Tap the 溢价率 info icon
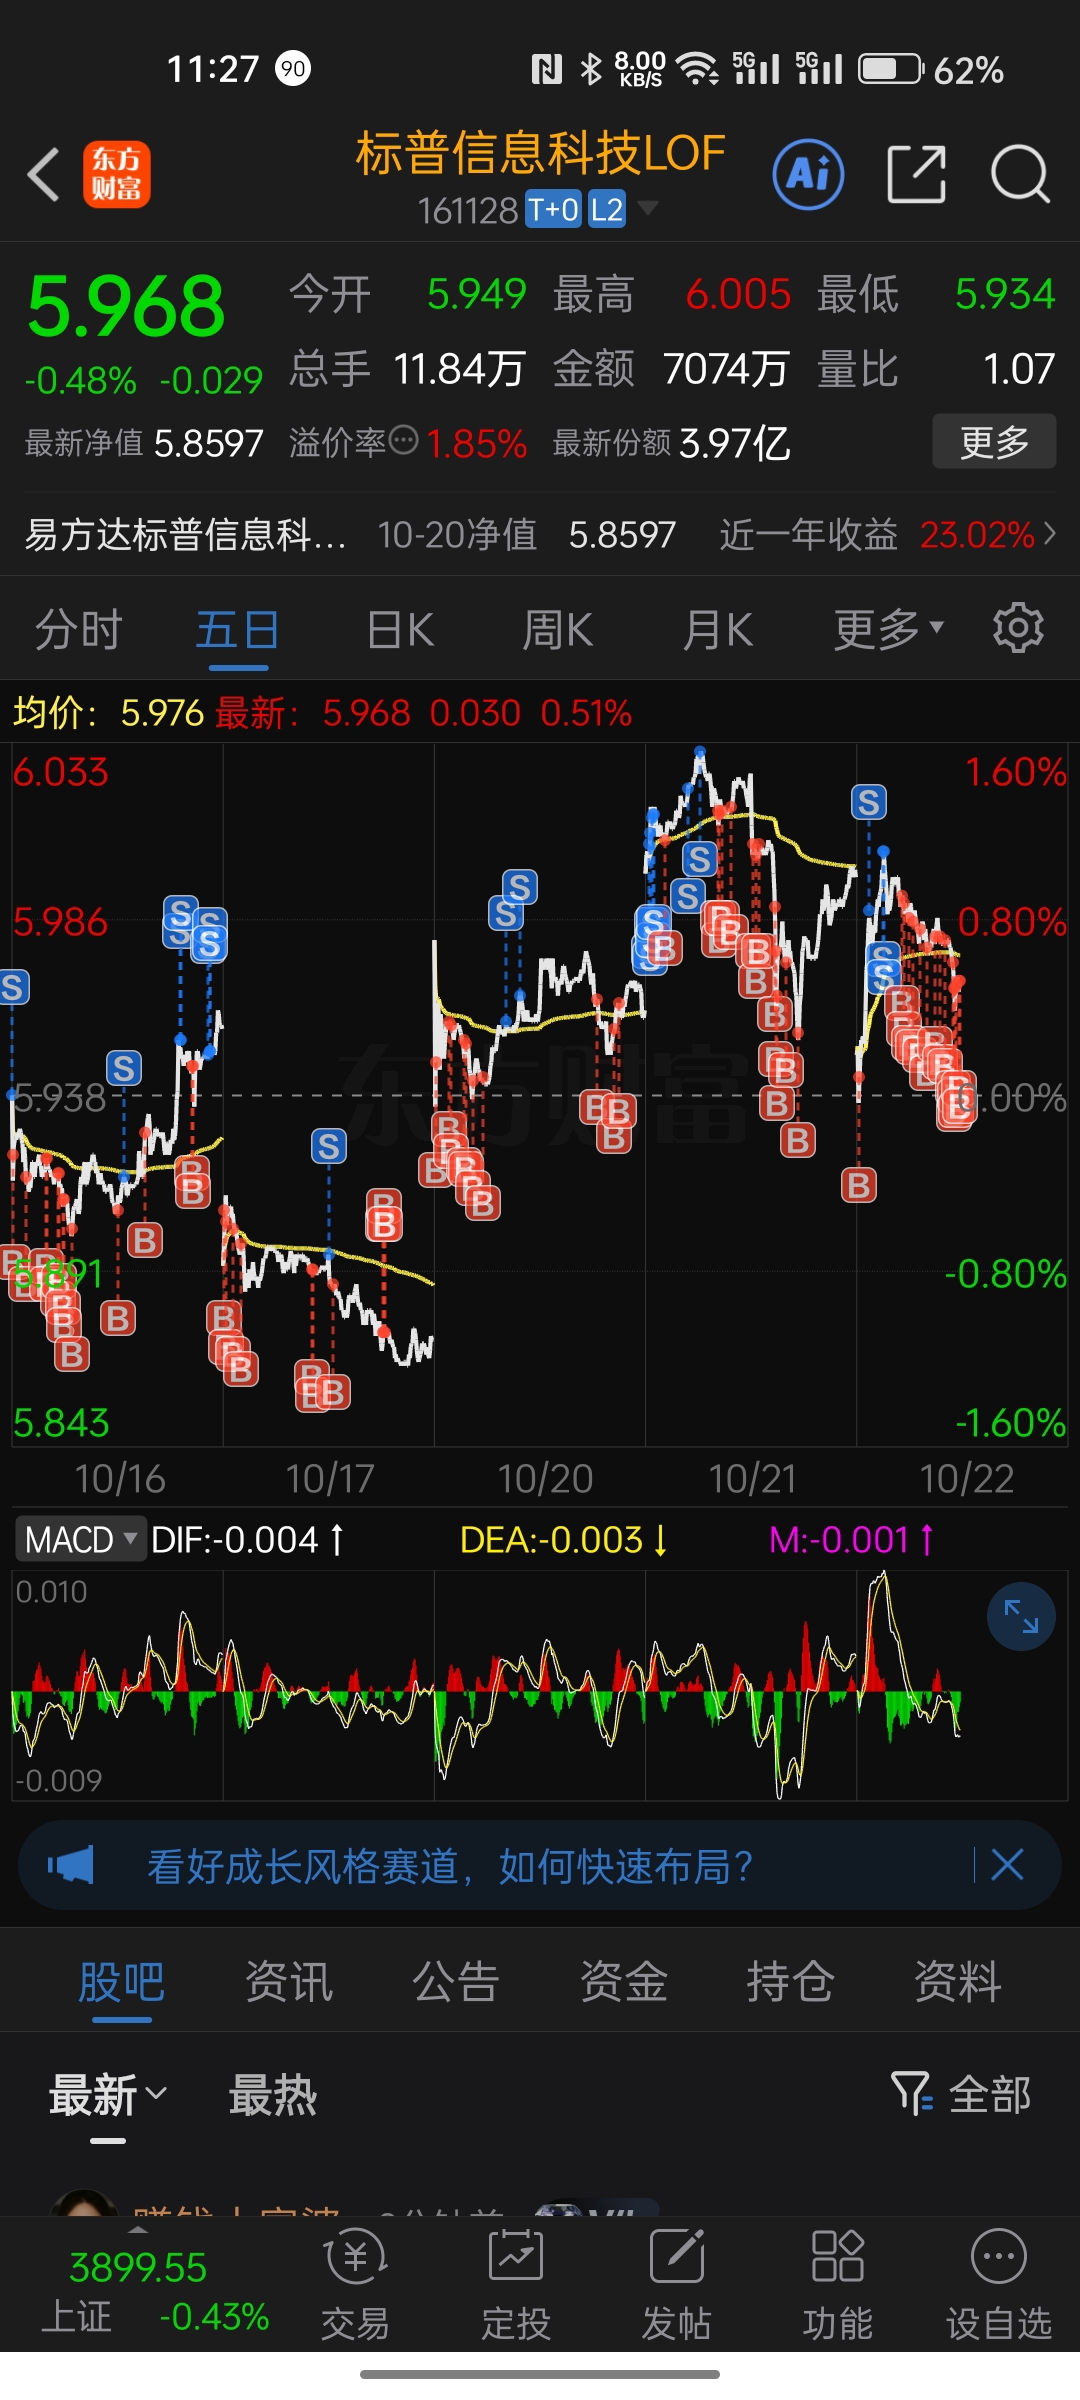 pyautogui.click(x=403, y=440)
